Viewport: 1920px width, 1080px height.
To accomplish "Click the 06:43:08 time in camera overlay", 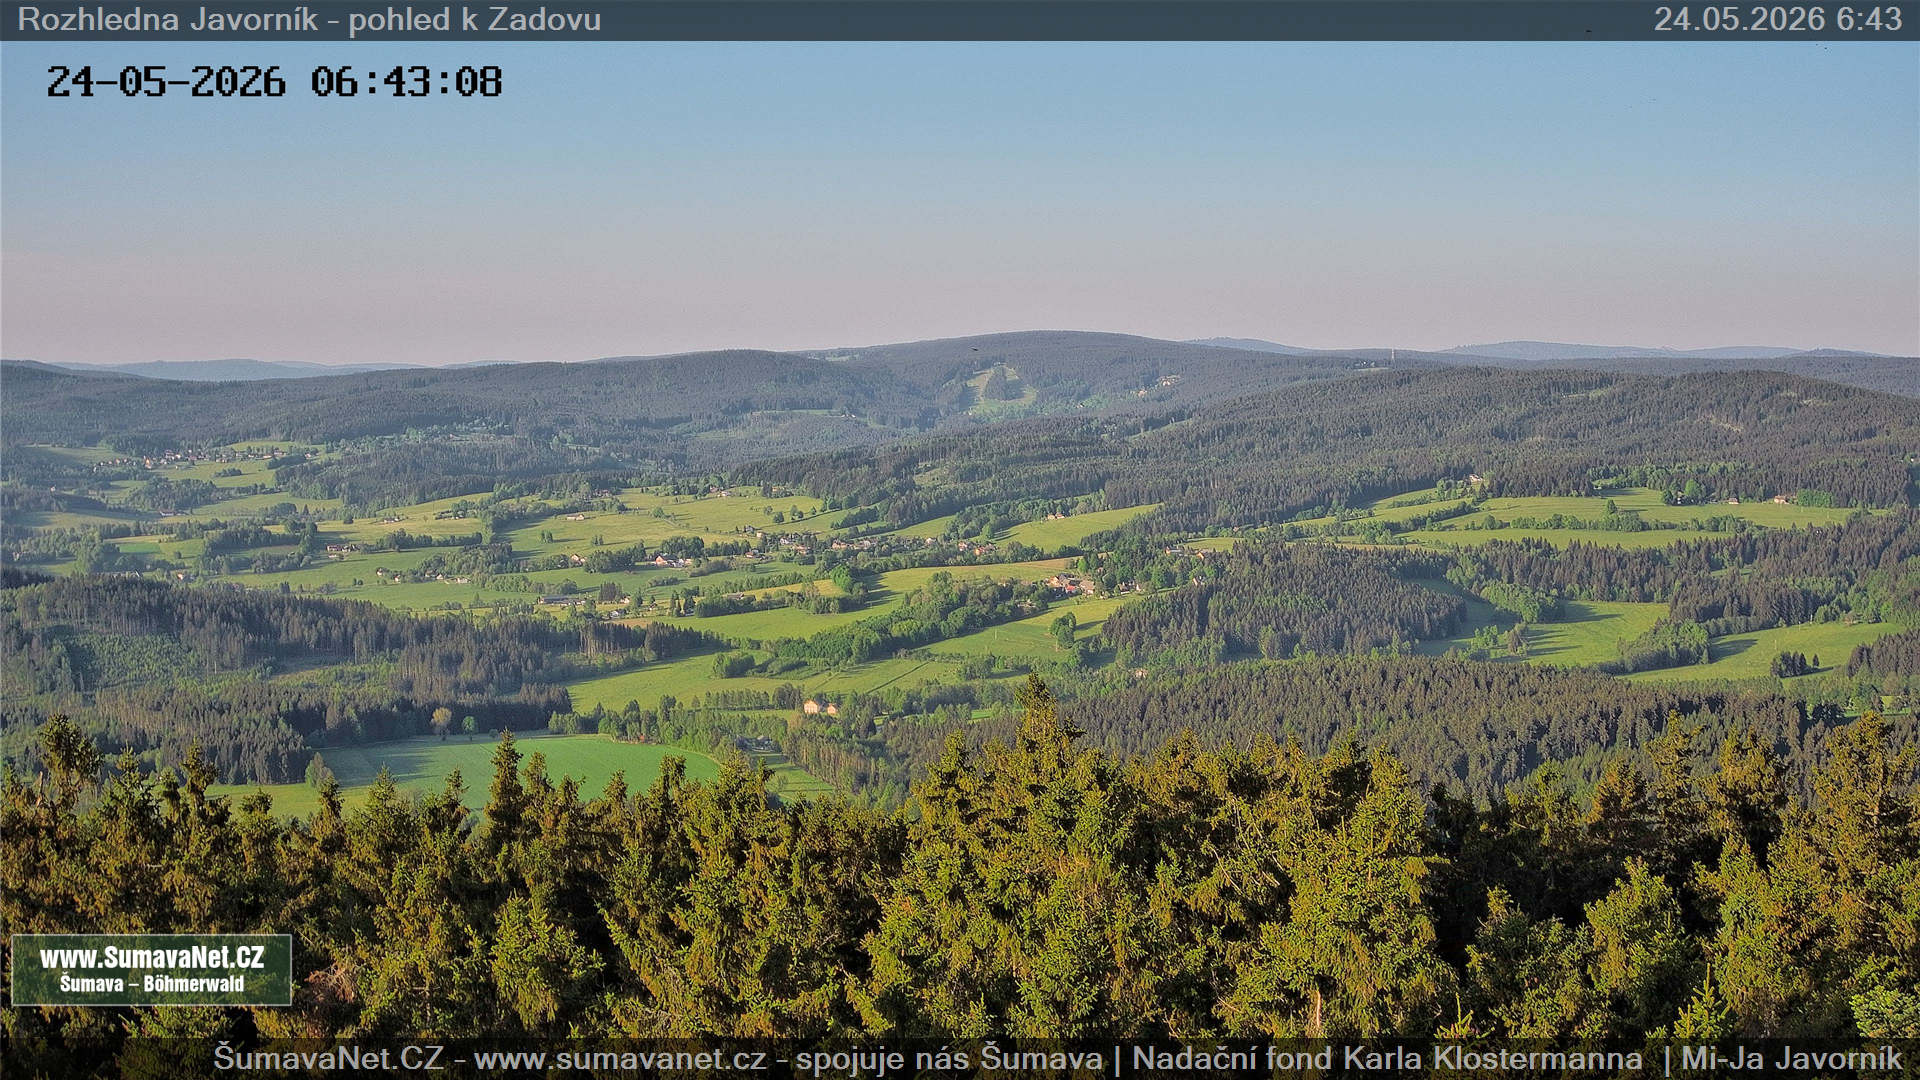I will [x=406, y=82].
